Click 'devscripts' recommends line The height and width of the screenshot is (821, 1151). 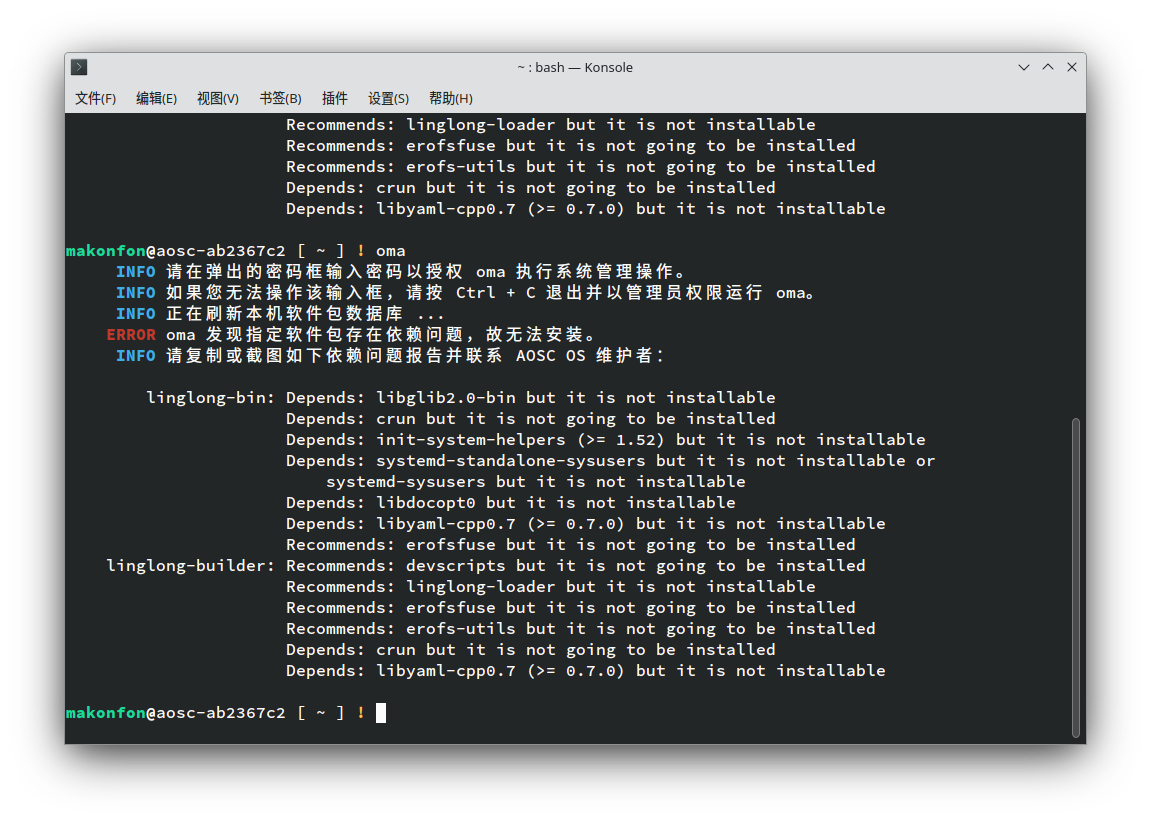coord(576,566)
